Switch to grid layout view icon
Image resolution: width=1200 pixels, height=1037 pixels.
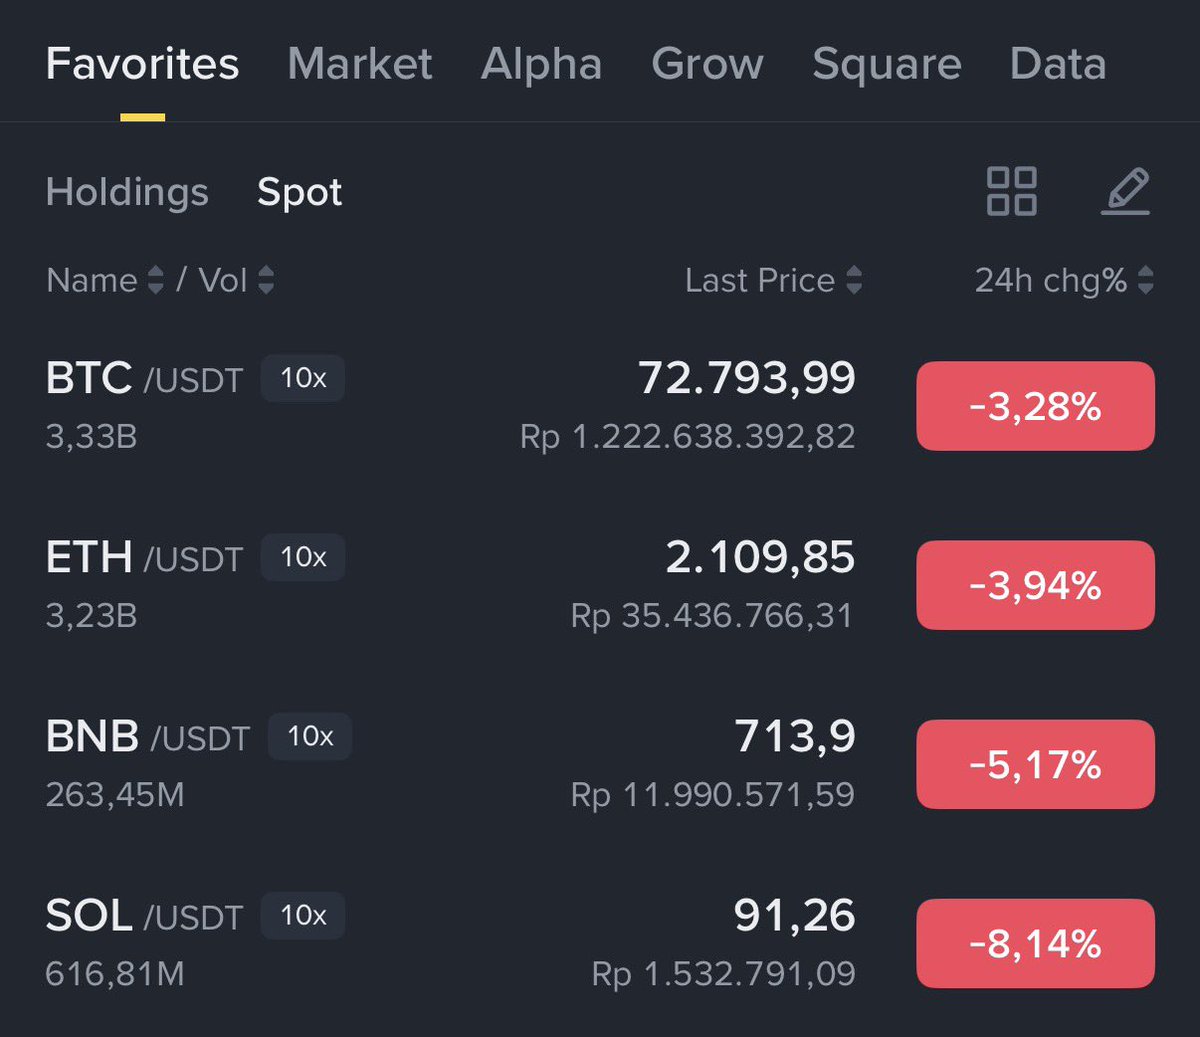tap(1011, 191)
